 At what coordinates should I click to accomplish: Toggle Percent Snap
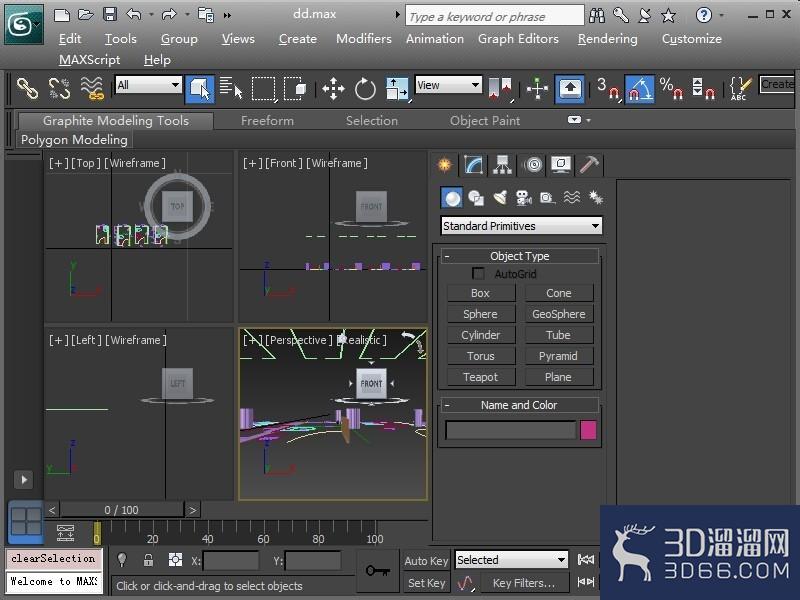coord(671,89)
